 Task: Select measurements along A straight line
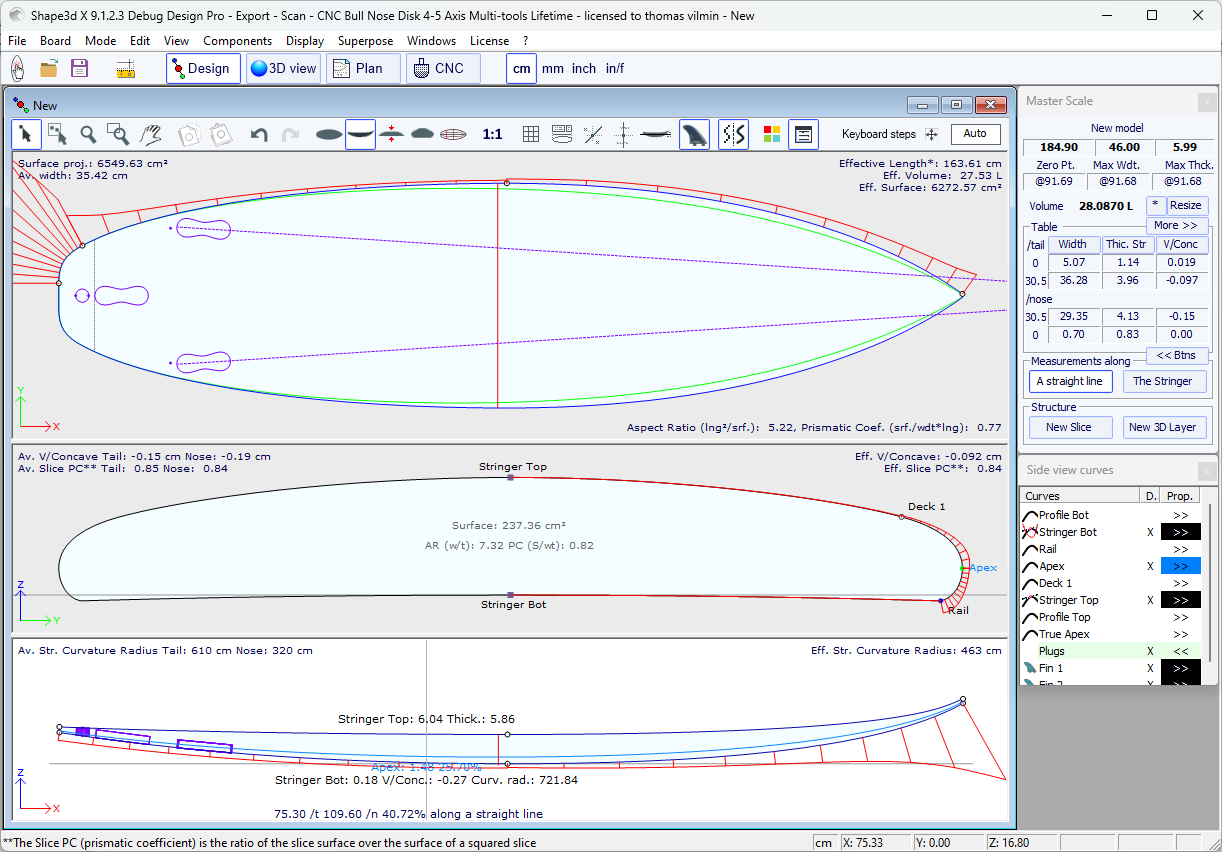pos(1069,381)
